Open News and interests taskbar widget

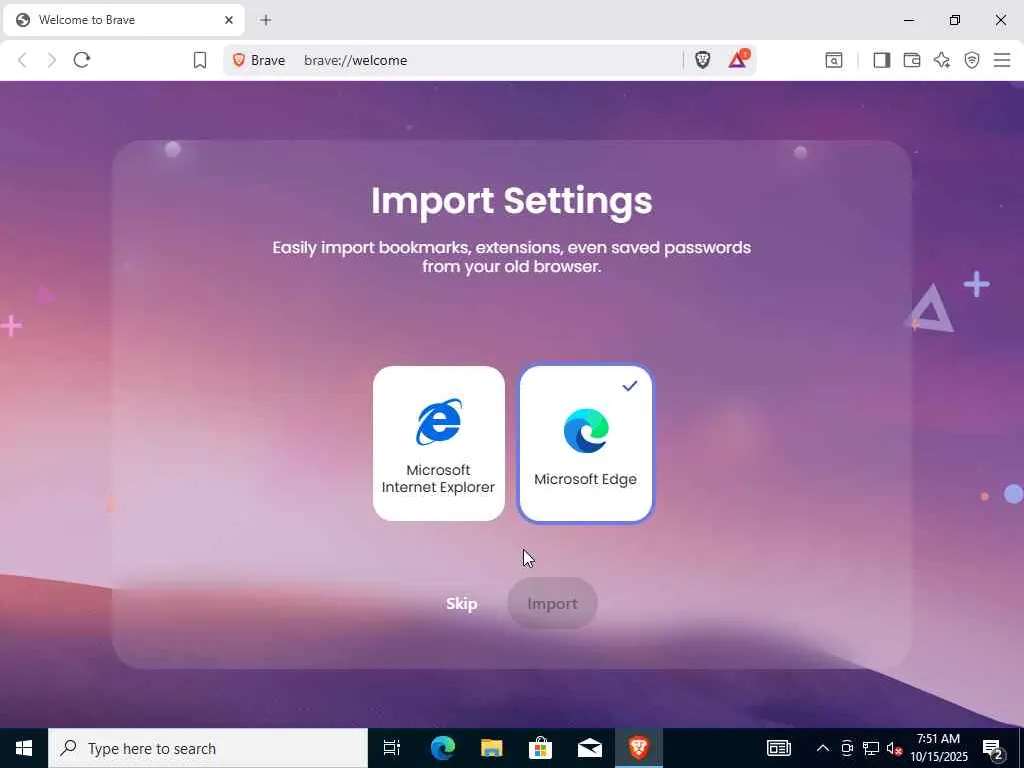click(778, 748)
